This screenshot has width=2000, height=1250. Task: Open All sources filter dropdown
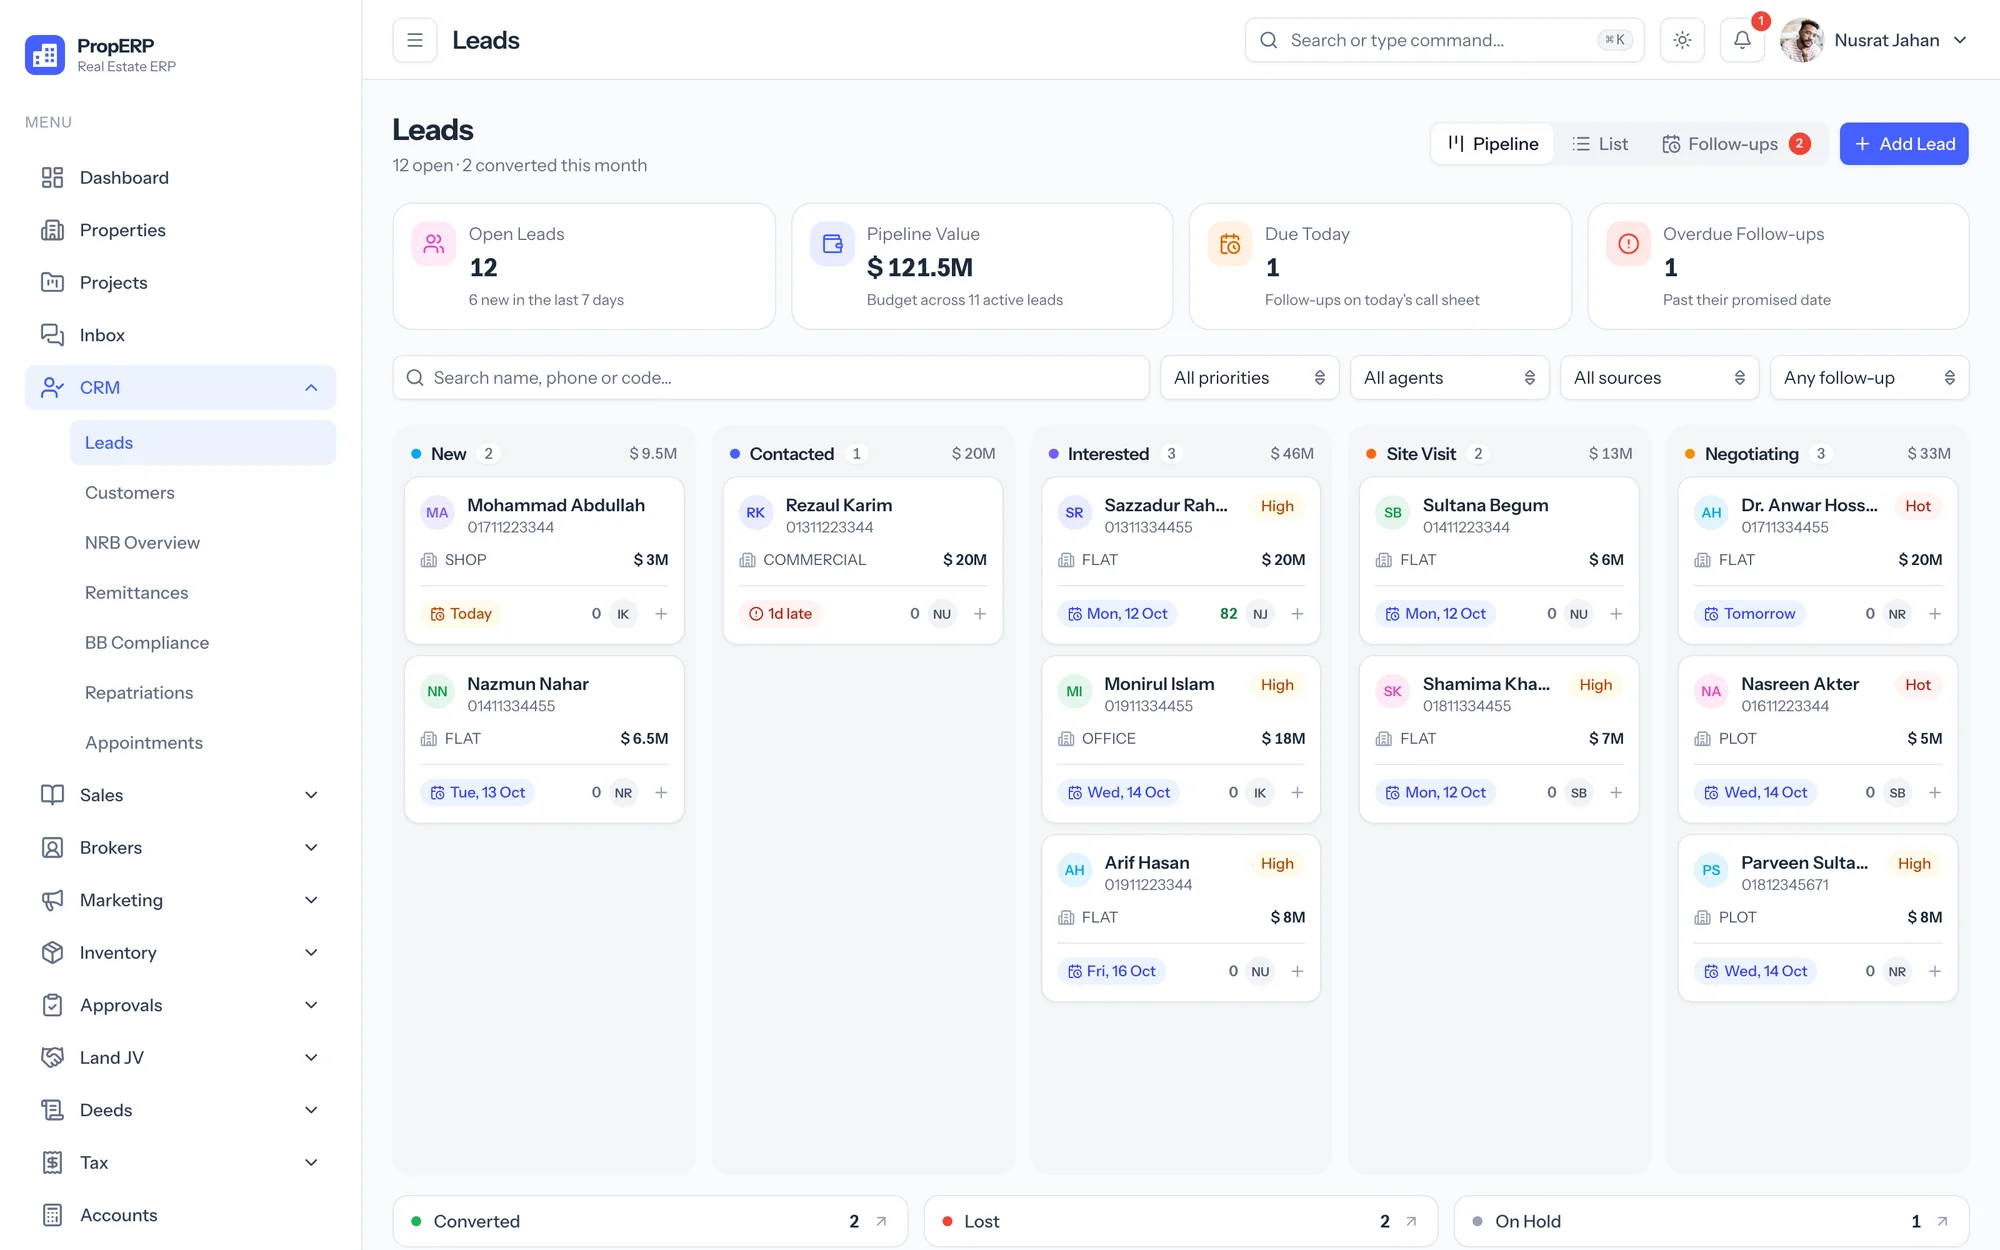point(1659,378)
